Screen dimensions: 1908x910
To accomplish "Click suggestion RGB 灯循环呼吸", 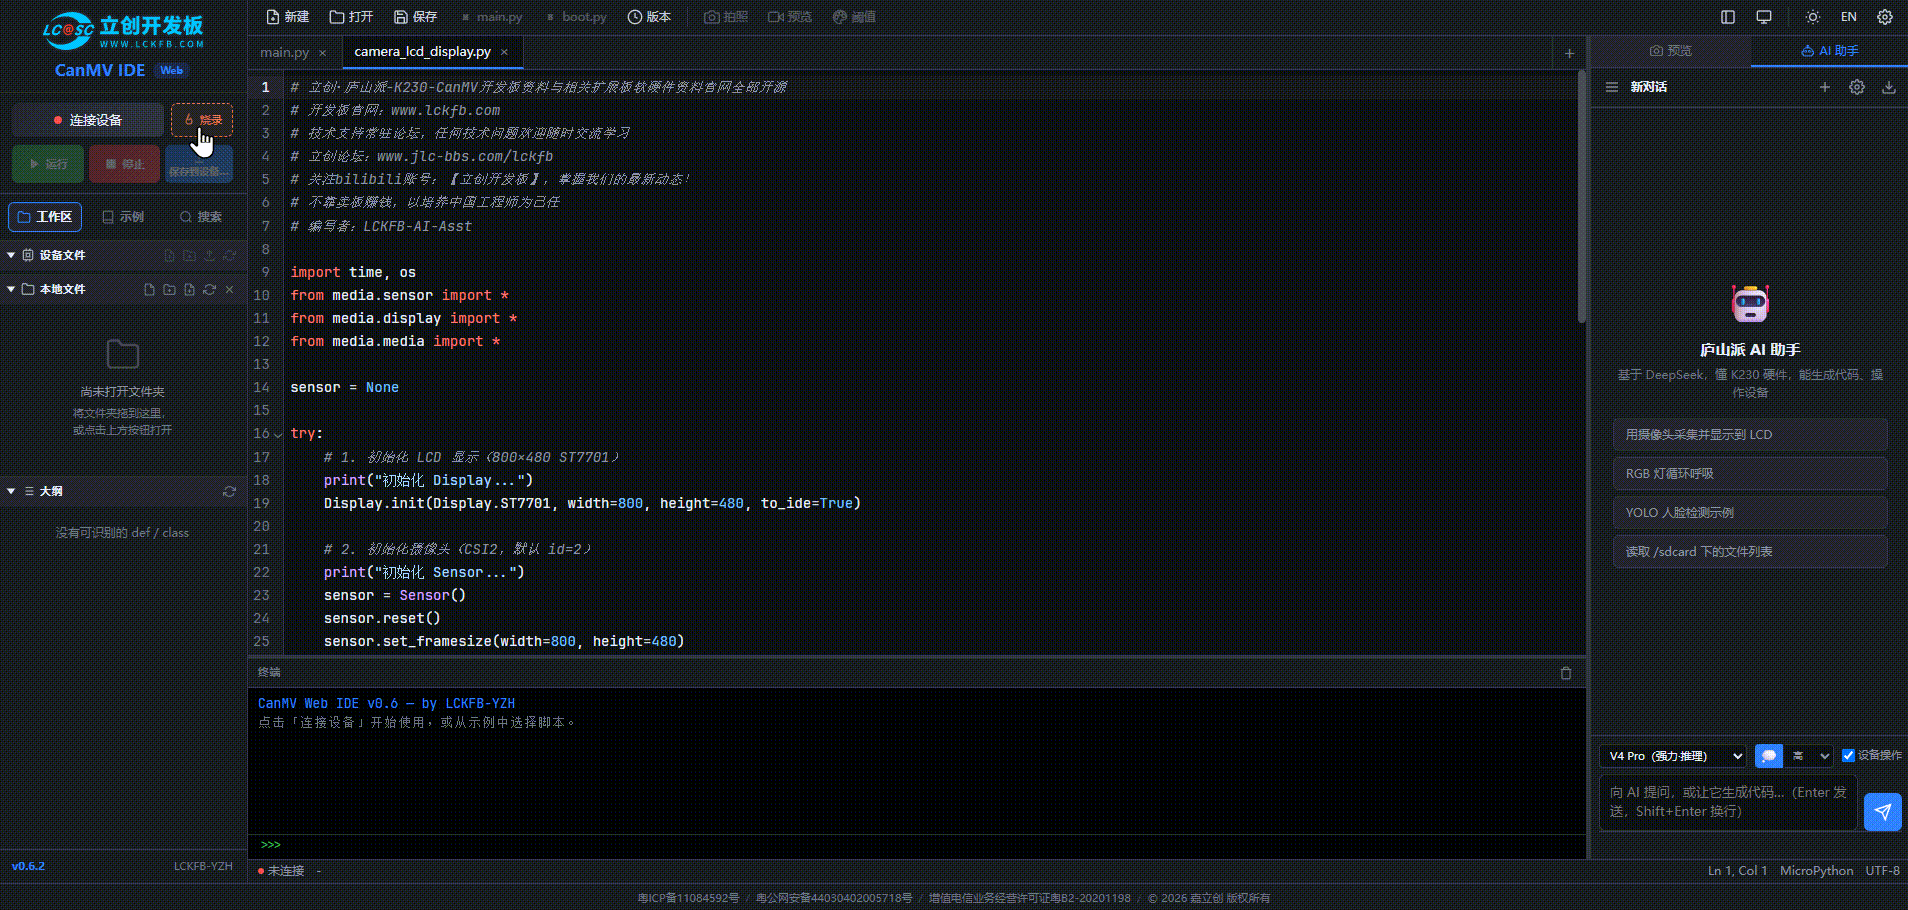I will (1750, 474).
